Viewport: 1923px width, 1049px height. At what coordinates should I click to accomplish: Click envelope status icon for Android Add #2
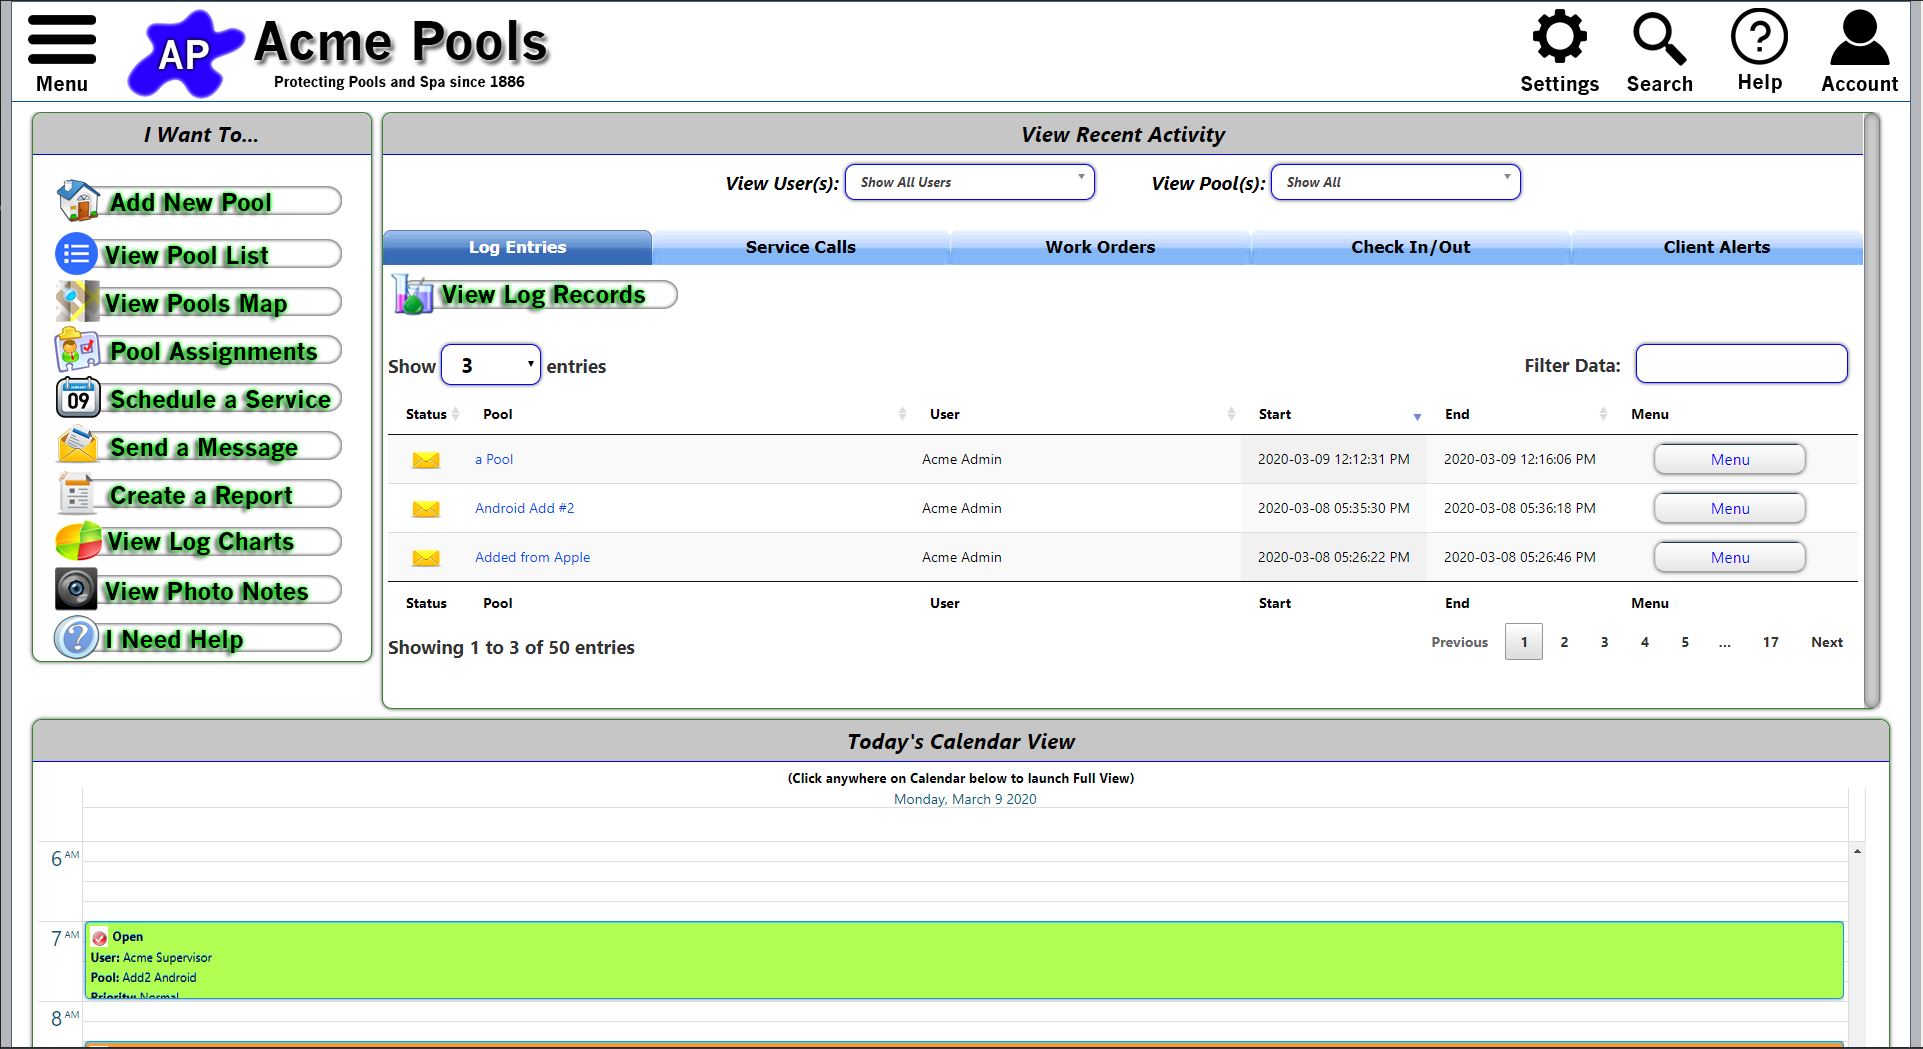pos(426,509)
